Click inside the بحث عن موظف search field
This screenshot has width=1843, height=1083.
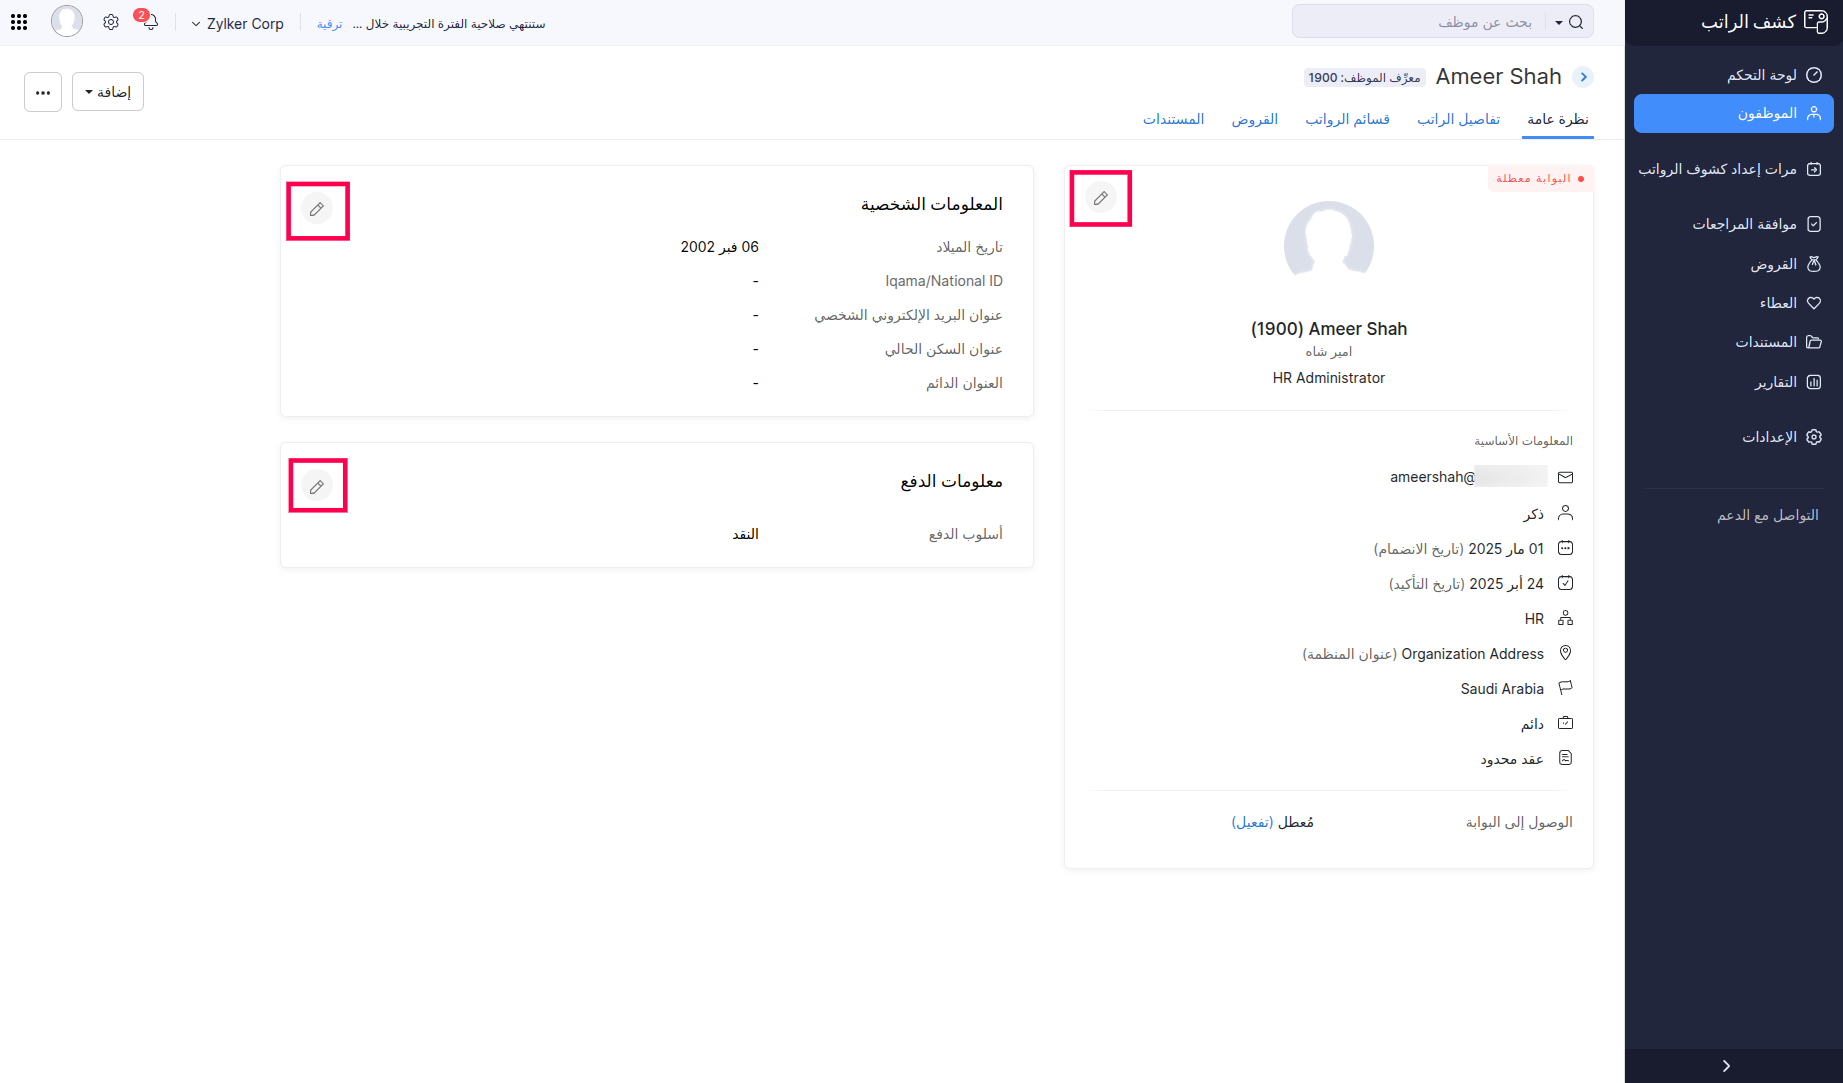[x=1470, y=21]
